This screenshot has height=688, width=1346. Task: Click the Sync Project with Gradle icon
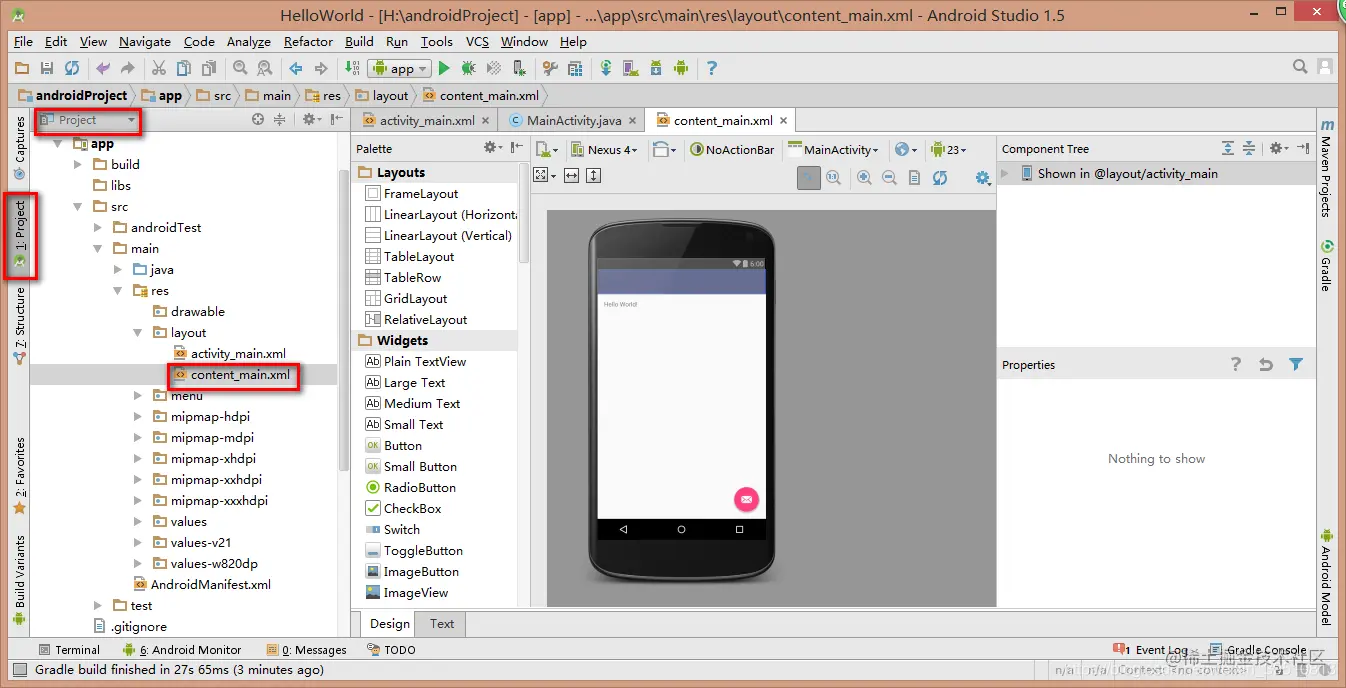[x=606, y=69]
